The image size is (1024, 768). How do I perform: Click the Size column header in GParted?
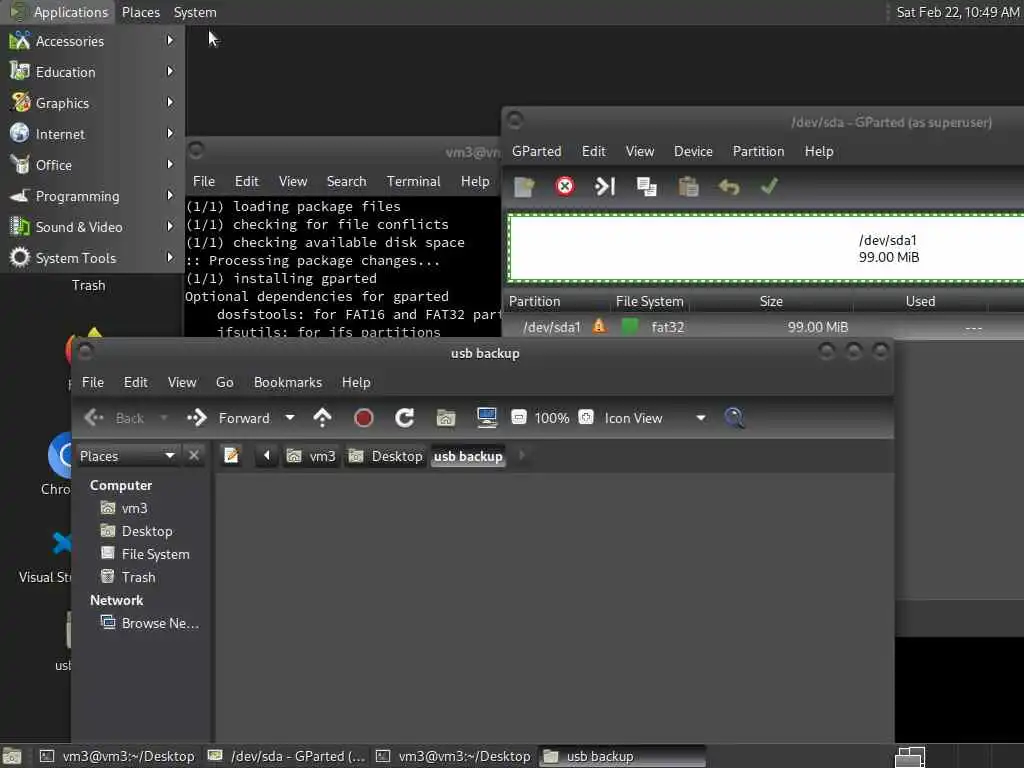(x=771, y=301)
